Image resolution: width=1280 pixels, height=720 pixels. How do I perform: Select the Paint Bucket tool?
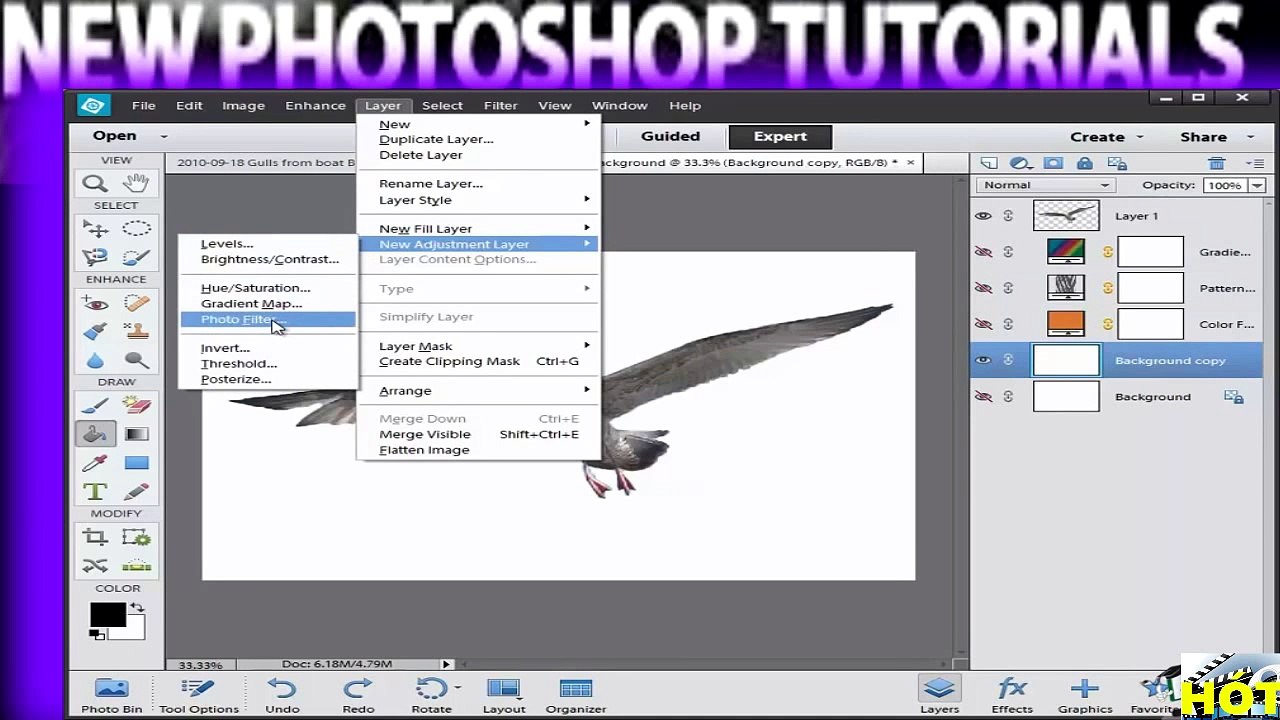tap(95, 434)
